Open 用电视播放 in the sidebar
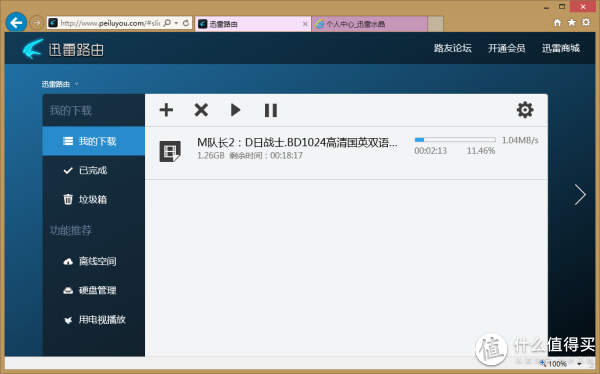 click(x=93, y=320)
